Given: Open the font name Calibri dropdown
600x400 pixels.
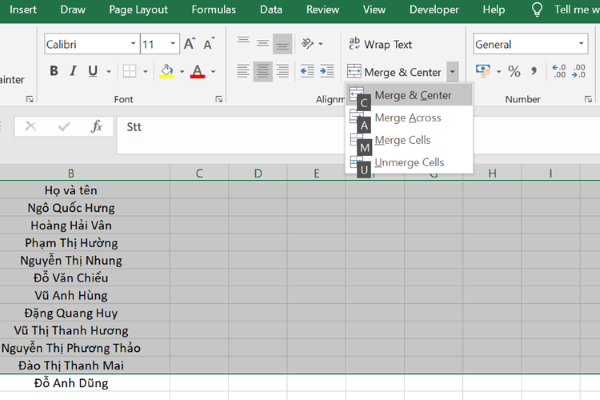Looking at the screenshot, I should [x=133, y=45].
